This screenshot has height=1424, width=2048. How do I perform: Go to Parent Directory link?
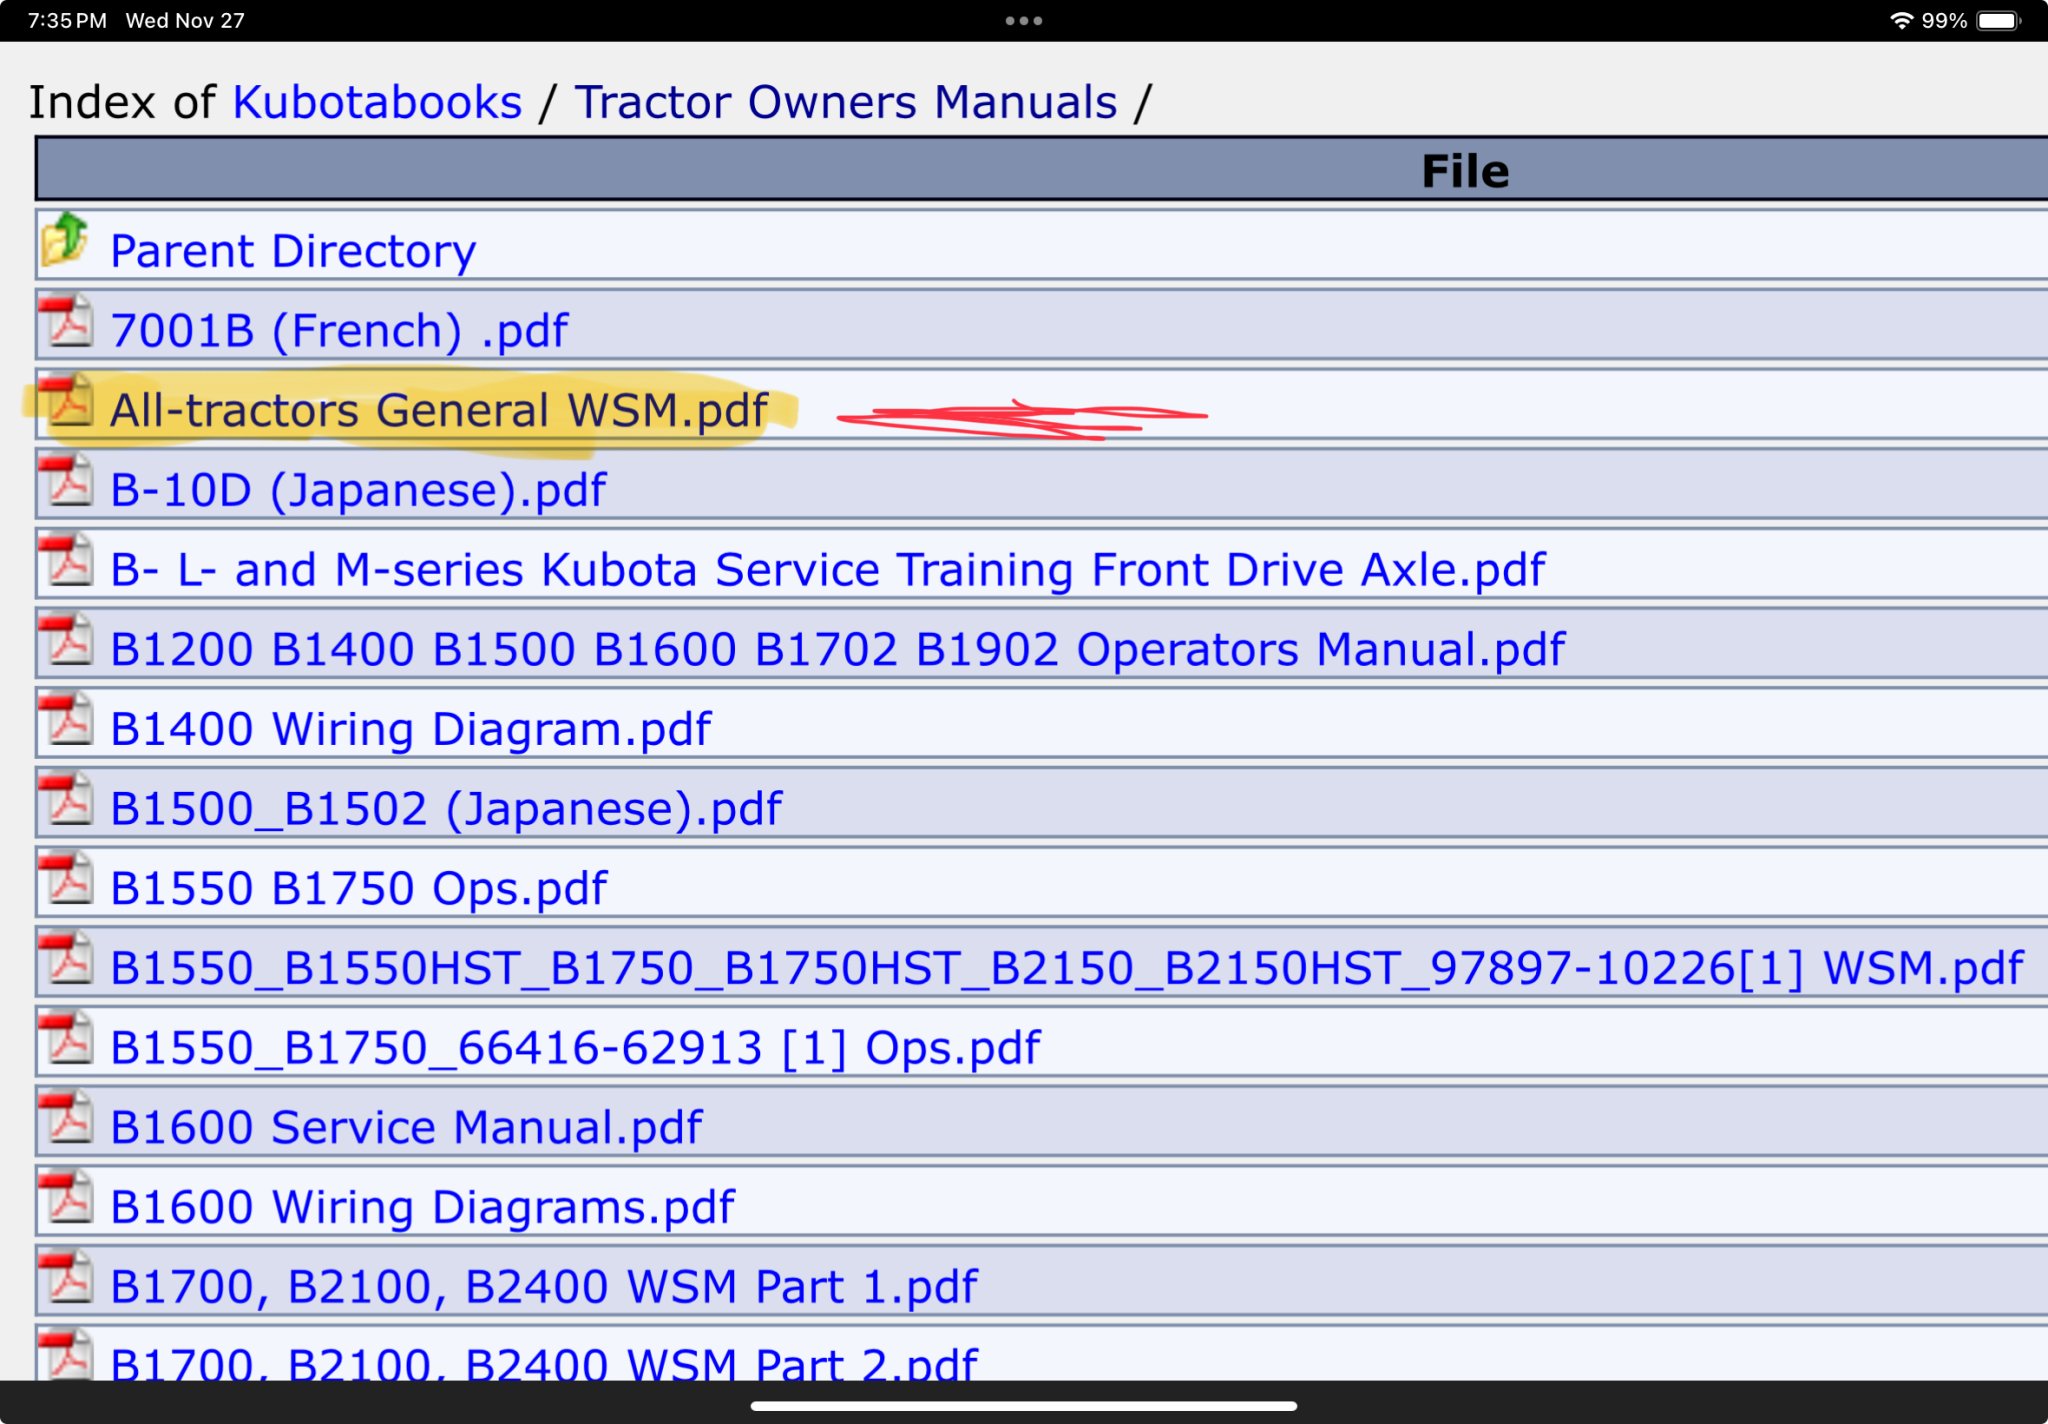pos(293,250)
